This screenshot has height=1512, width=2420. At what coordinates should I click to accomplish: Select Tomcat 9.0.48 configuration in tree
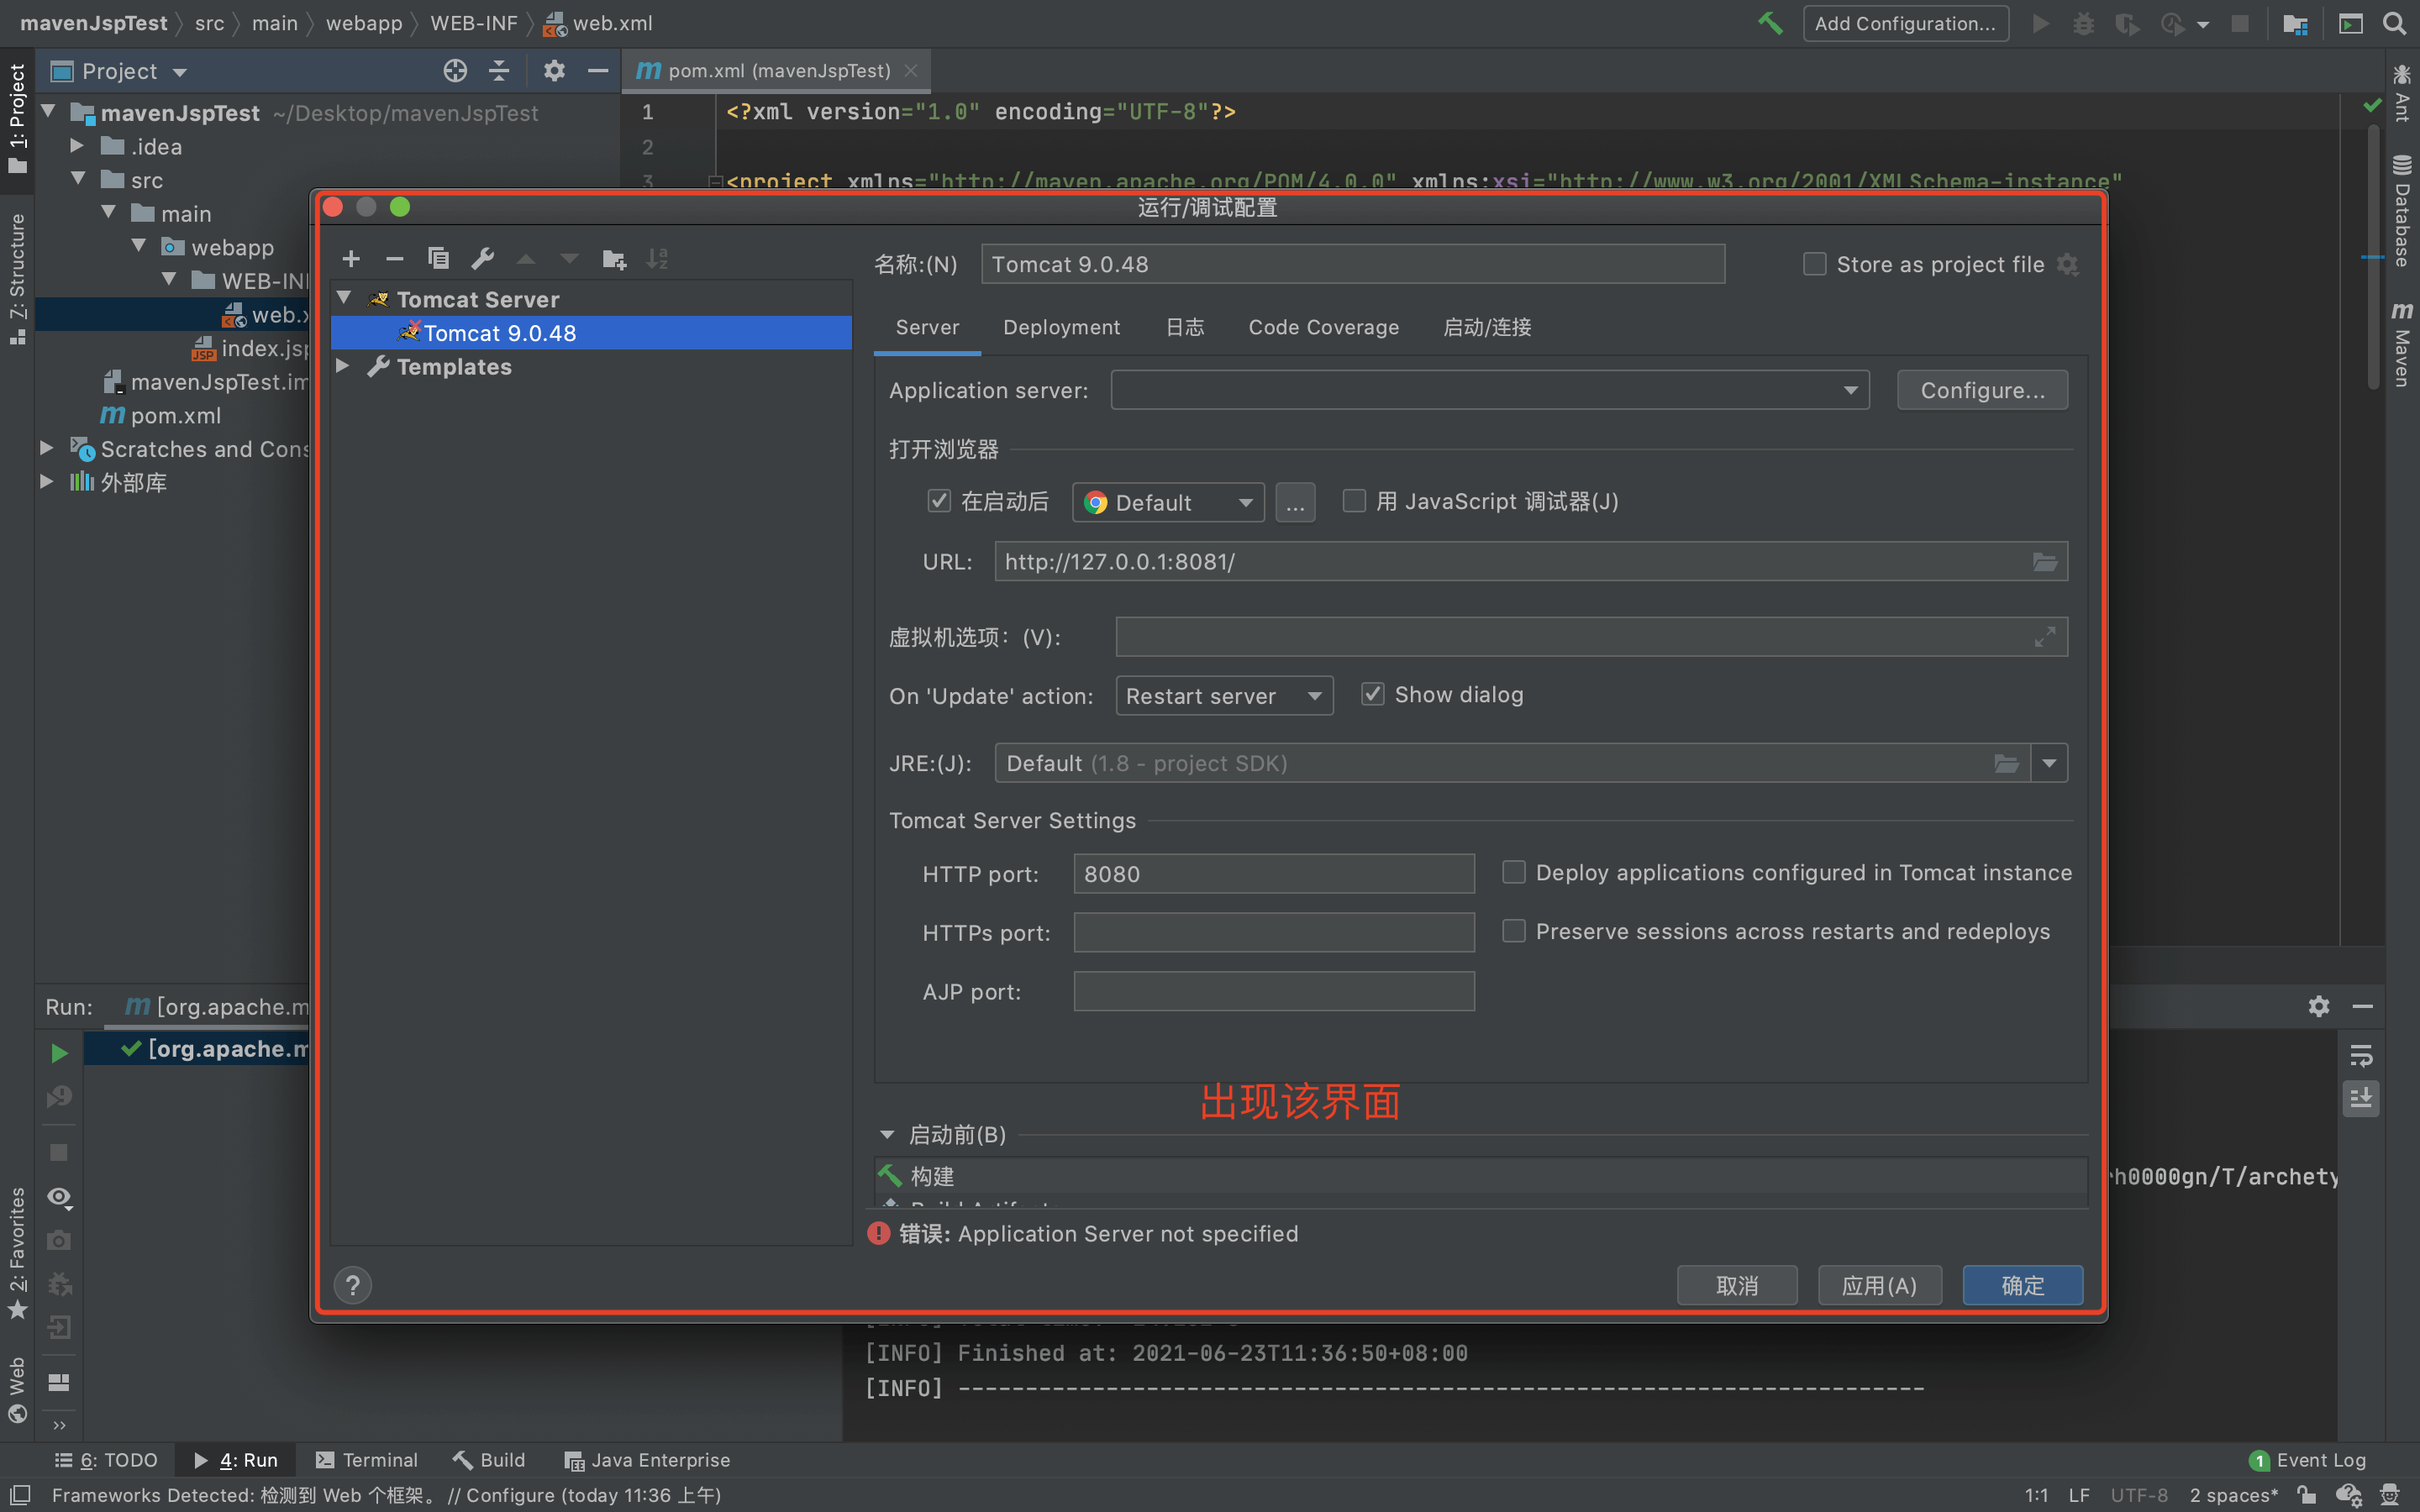(591, 333)
